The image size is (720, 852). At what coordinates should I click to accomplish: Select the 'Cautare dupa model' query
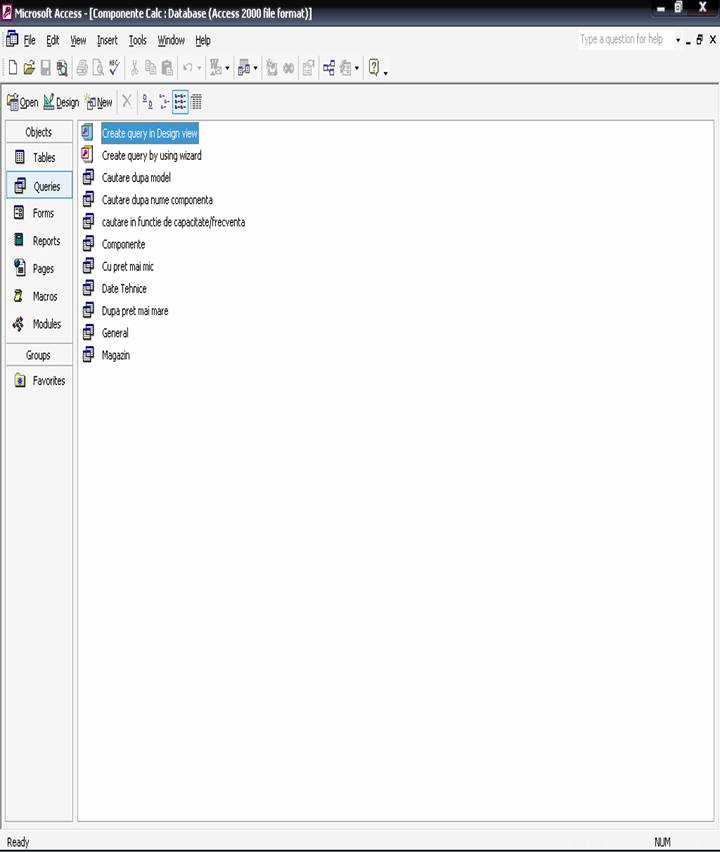136,178
